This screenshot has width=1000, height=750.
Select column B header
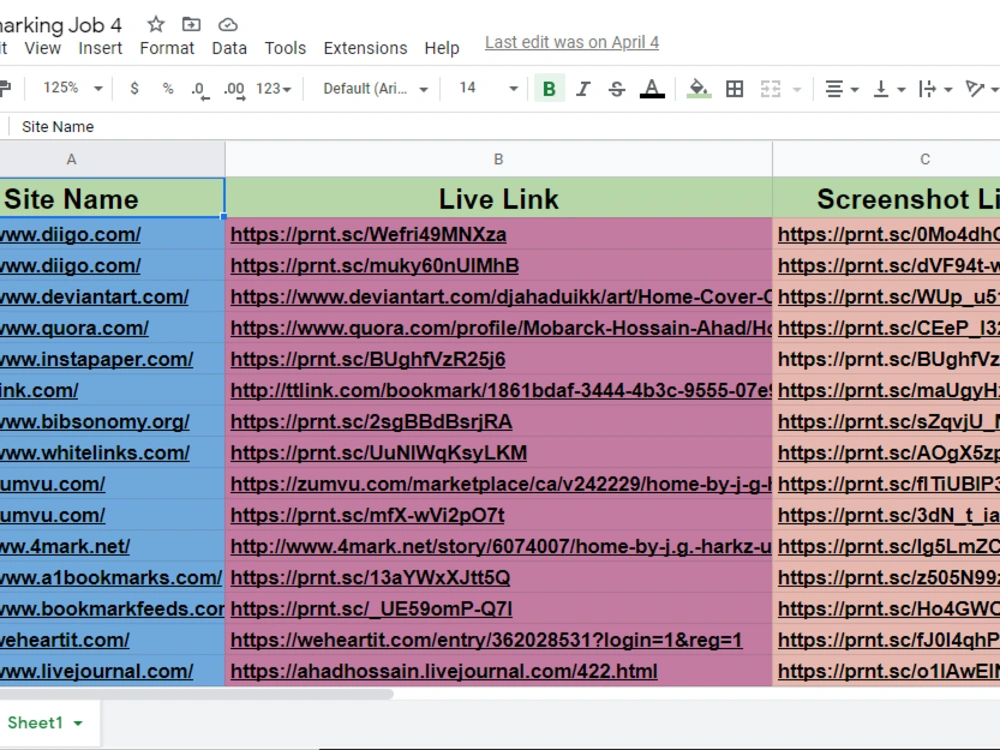point(498,159)
